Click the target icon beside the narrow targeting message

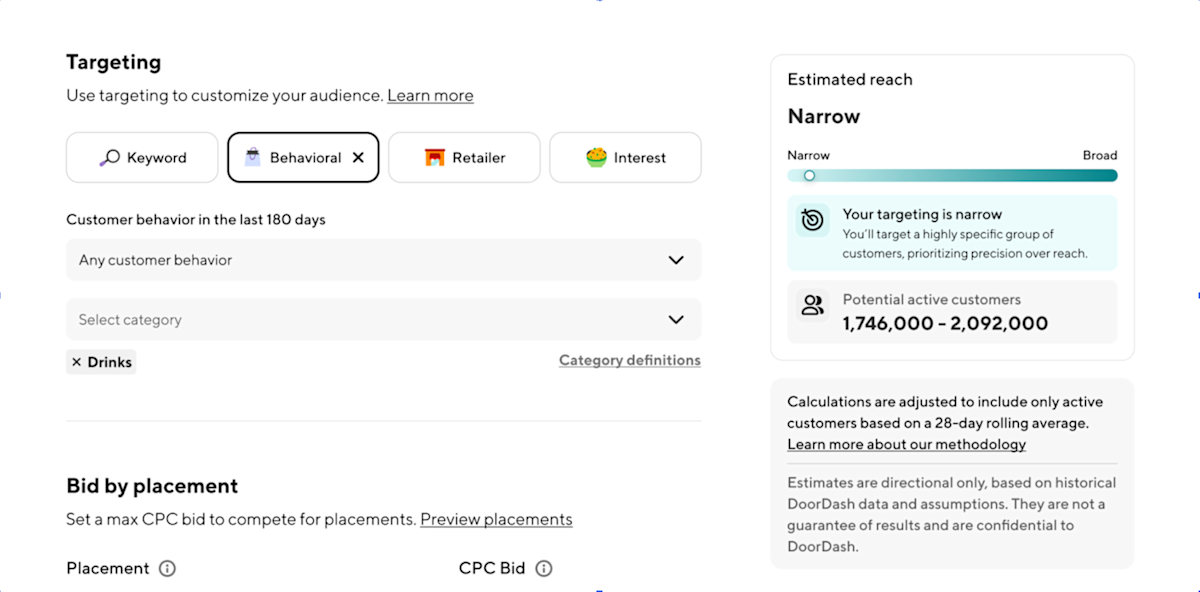pyautogui.click(x=812, y=220)
